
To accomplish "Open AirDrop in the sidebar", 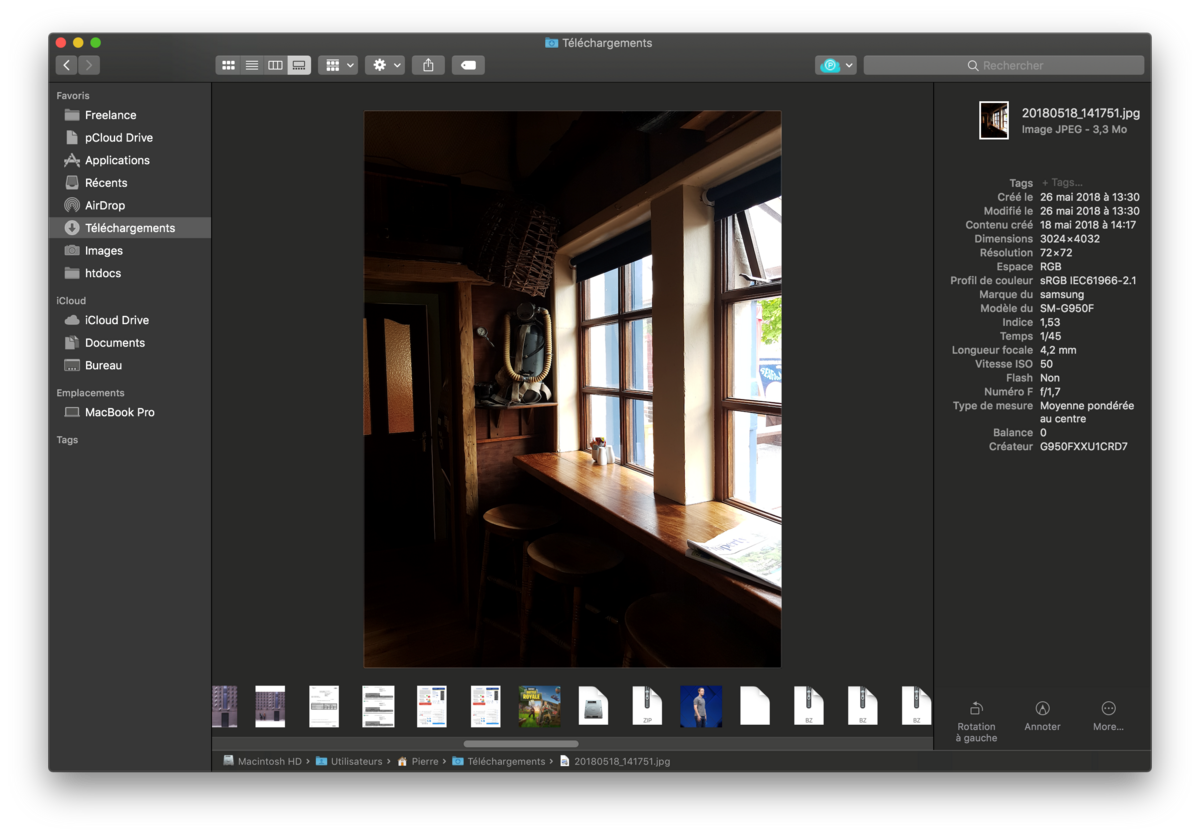I will (x=130, y=205).
